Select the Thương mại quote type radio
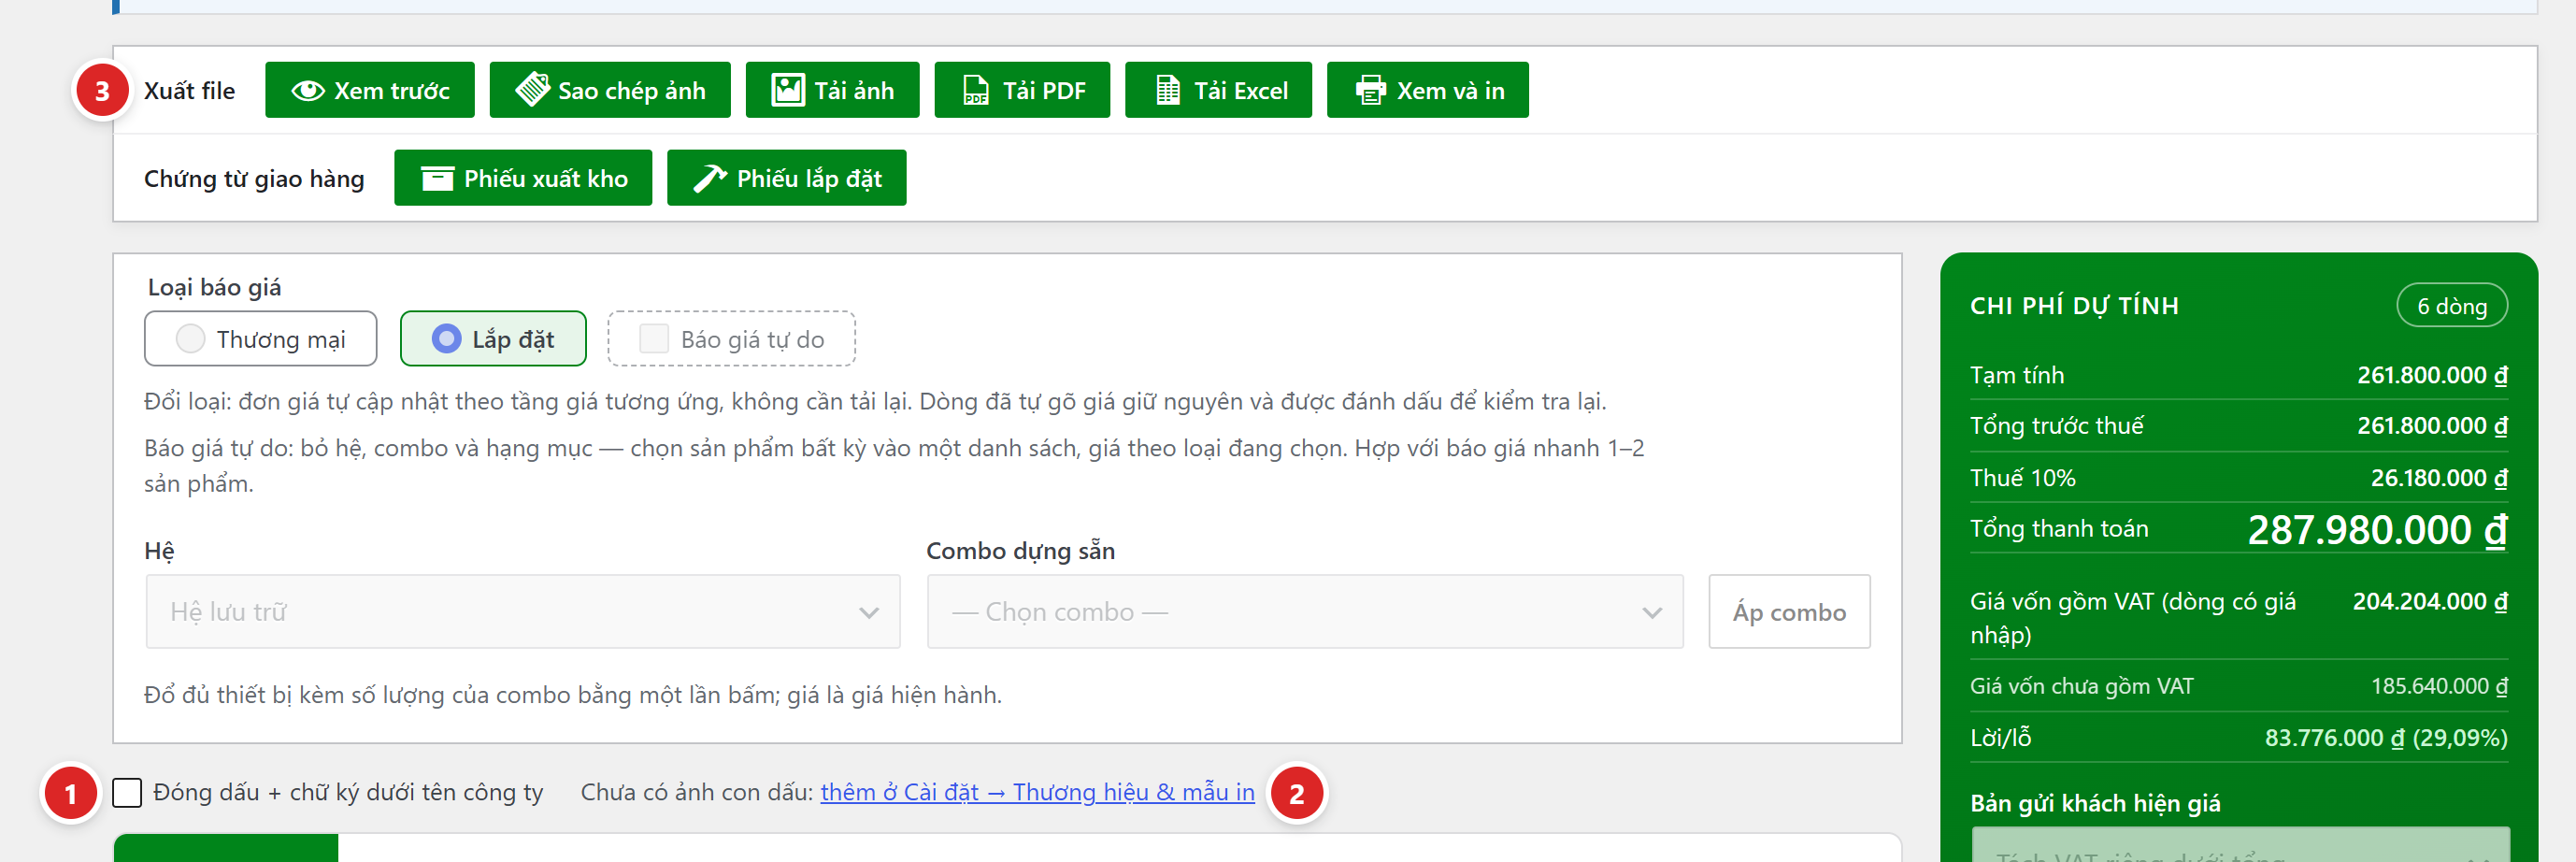The width and height of the screenshot is (2576, 862). (190, 339)
